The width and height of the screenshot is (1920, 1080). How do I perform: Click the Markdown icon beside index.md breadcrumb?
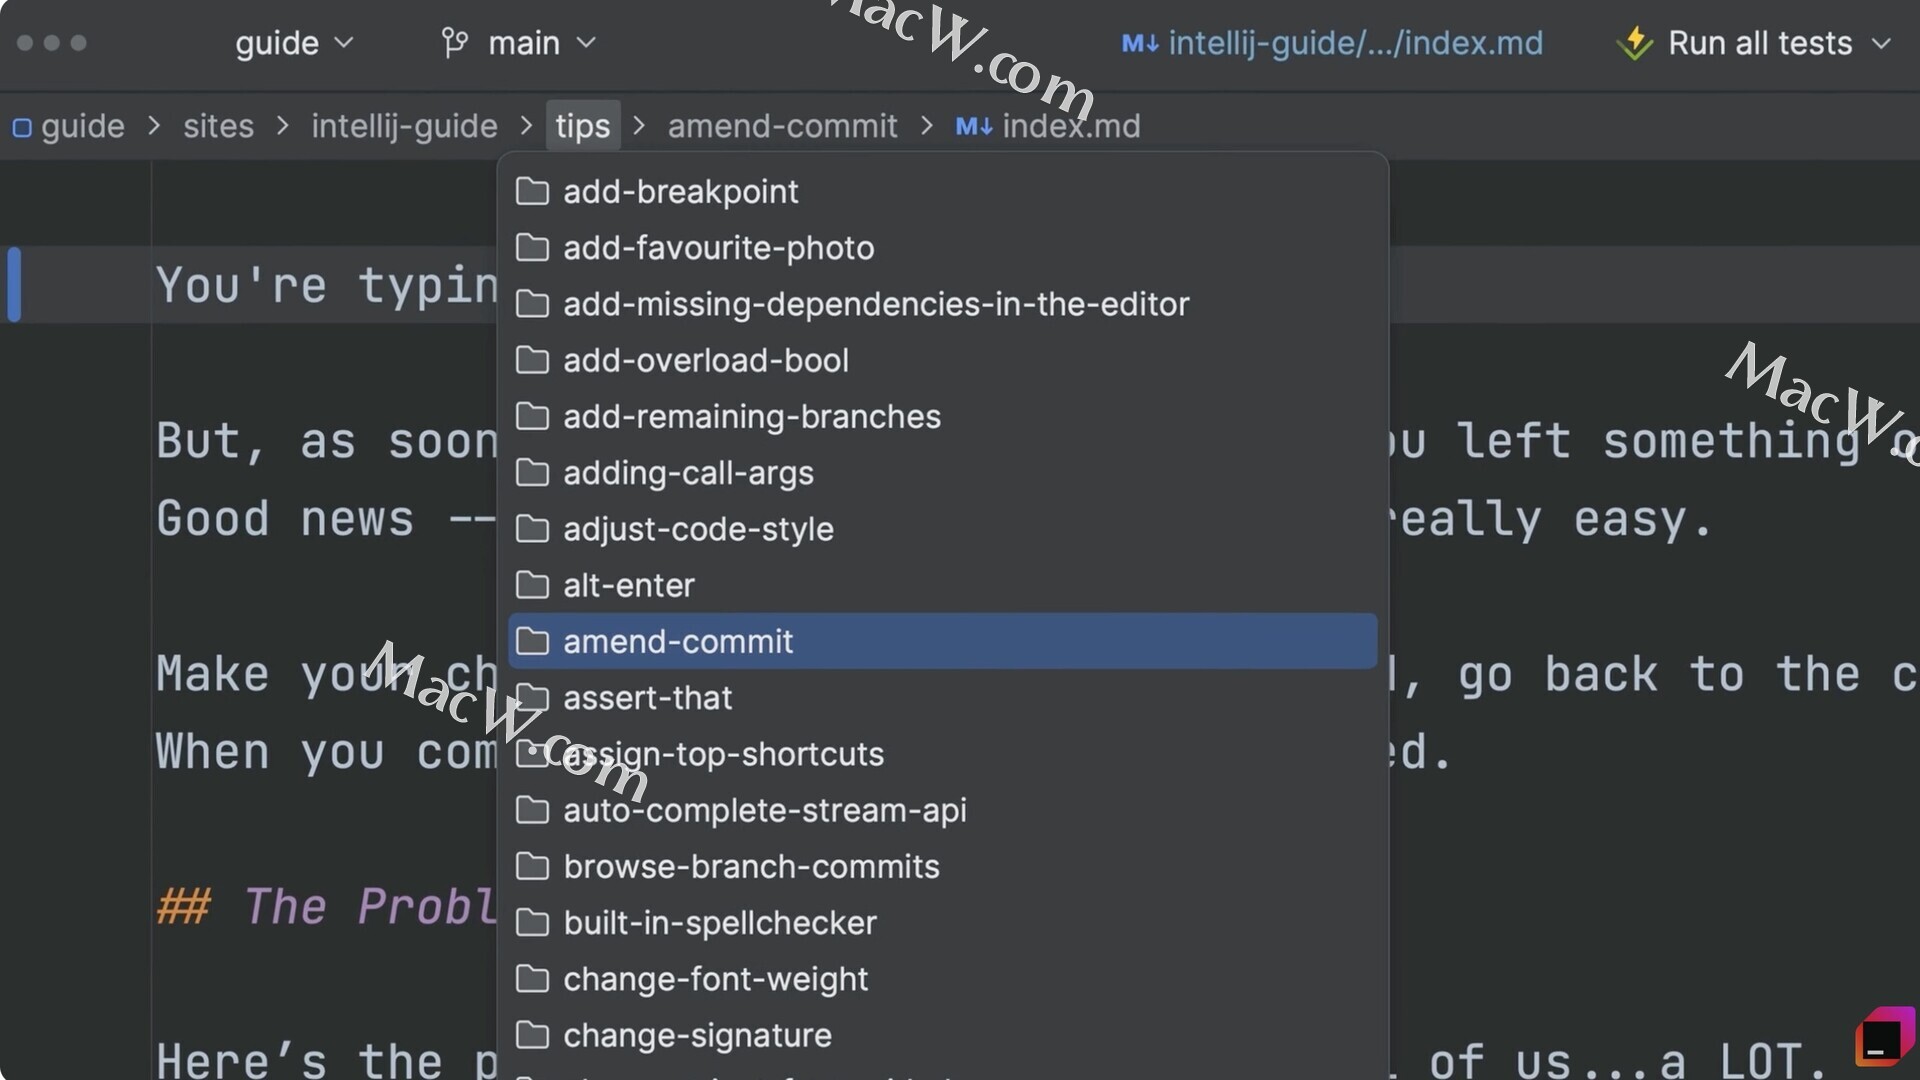point(974,126)
